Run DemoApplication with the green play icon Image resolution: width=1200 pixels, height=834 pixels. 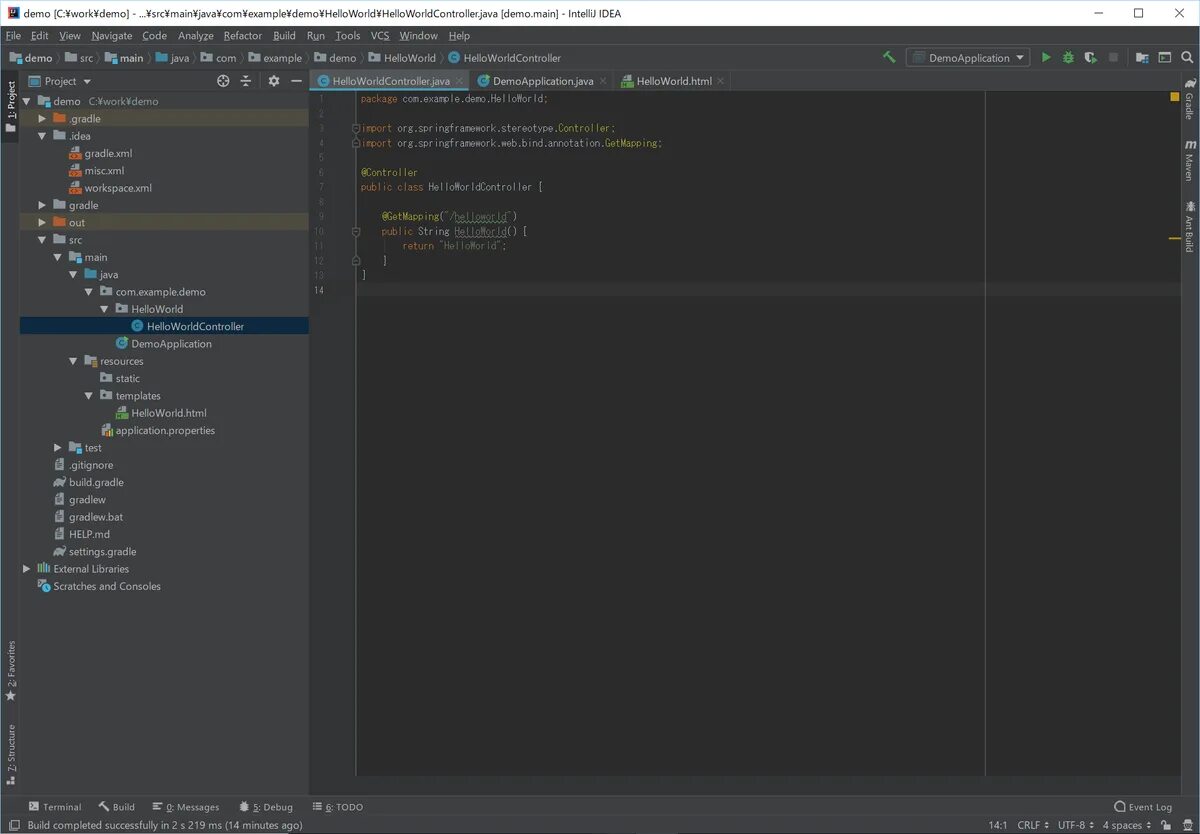click(1046, 58)
